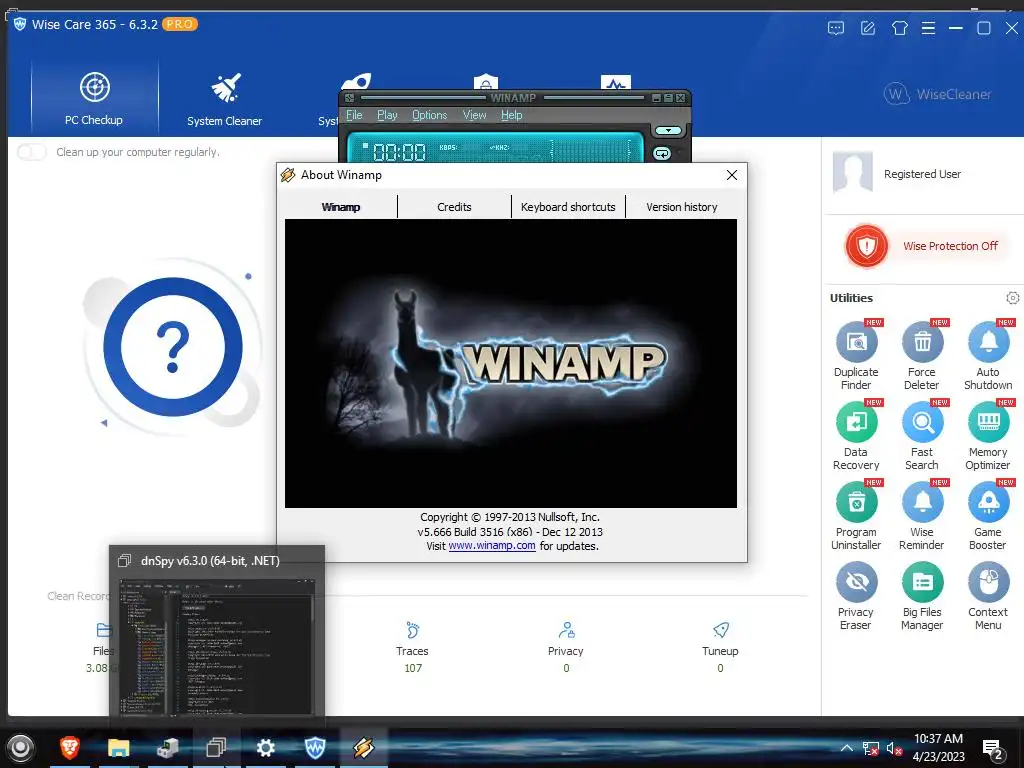Open Winamp Options menu
Viewport: 1024px width, 768px height.
click(x=430, y=115)
